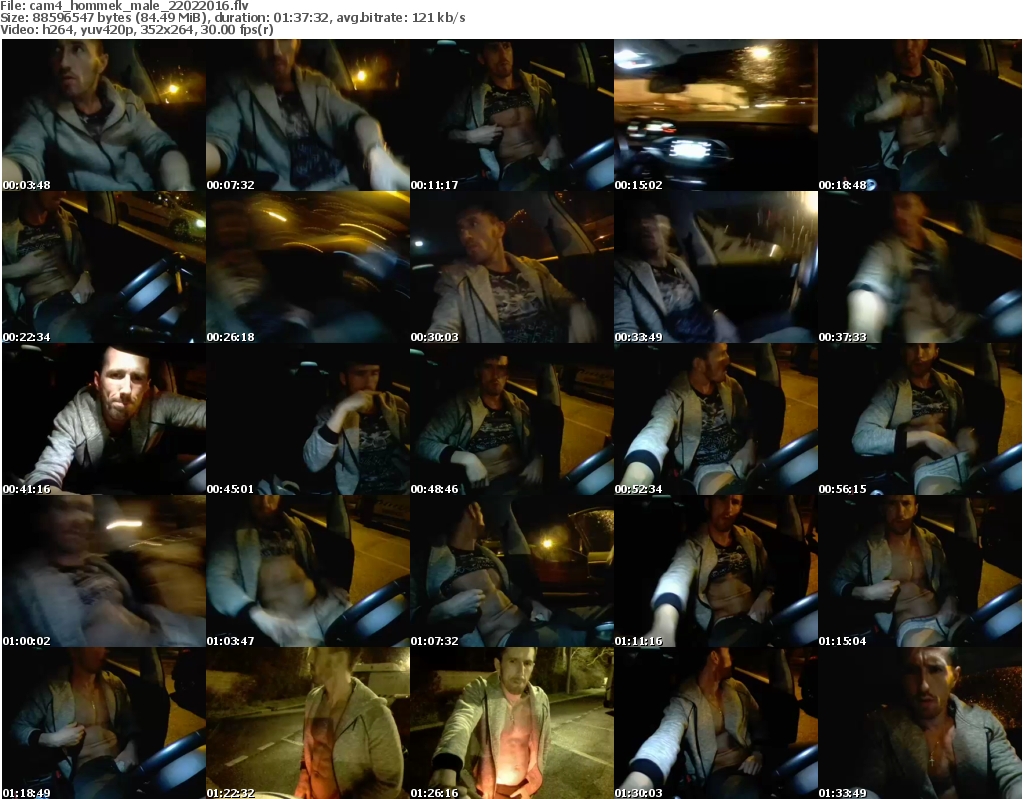This screenshot has width=1024, height=799.
Task: Select the thumbnail stamped 01:03:47
Action: click(308, 572)
